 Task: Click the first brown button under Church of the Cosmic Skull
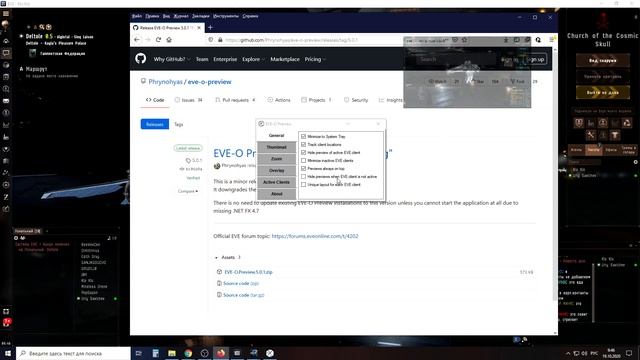pyautogui.click(x=603, y=60)
